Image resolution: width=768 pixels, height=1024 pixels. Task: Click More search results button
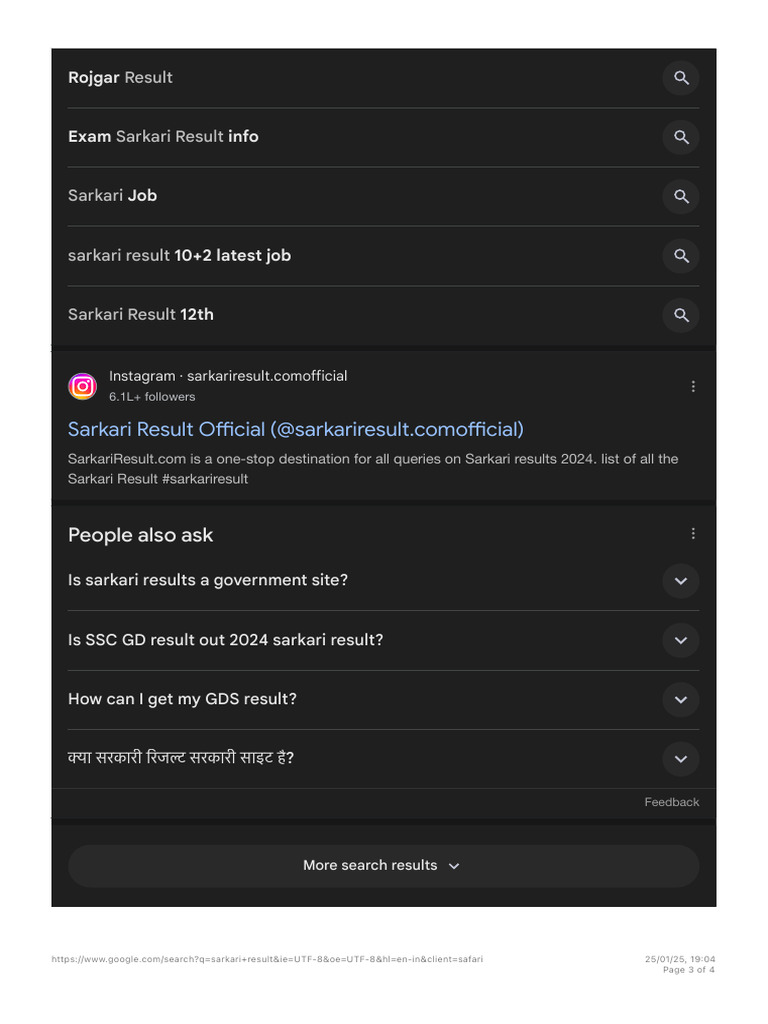pyautogui.click(x=383, y=866)
